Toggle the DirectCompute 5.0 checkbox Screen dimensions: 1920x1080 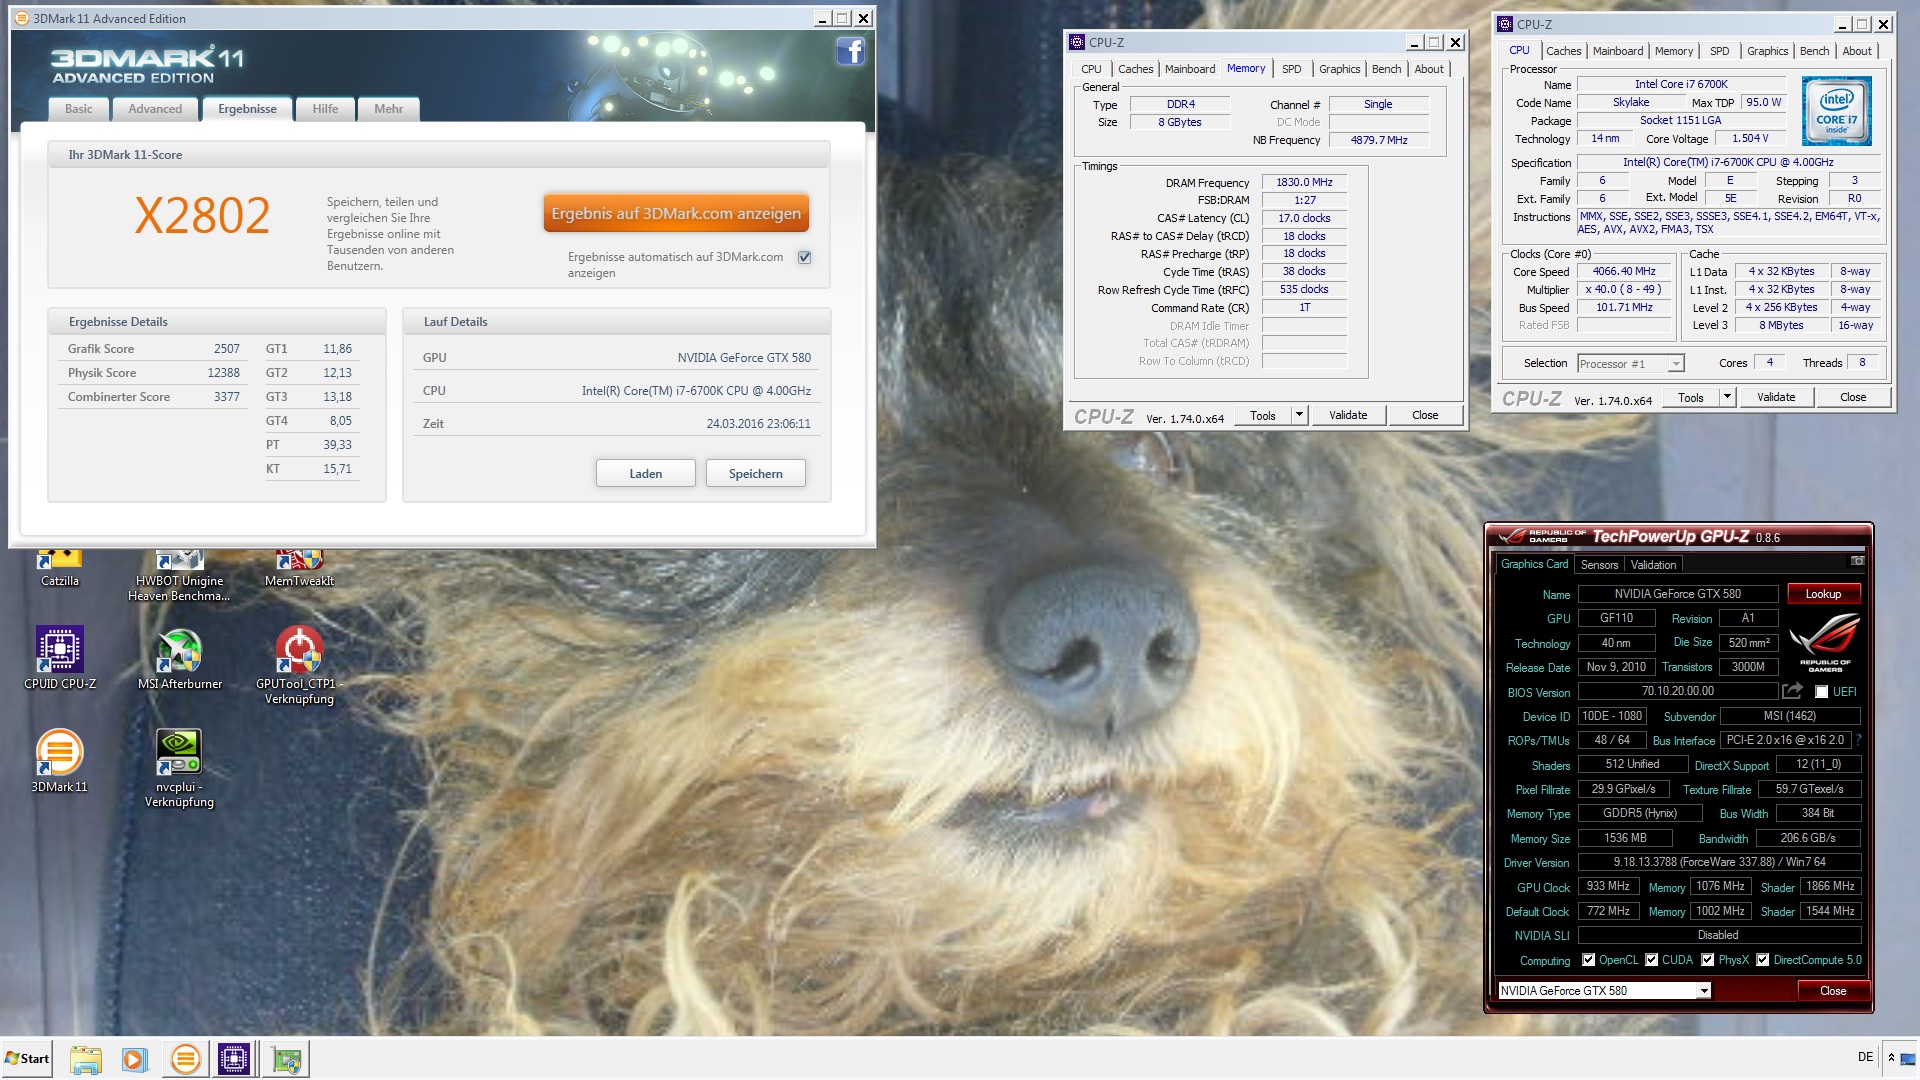coord(1763,960)
